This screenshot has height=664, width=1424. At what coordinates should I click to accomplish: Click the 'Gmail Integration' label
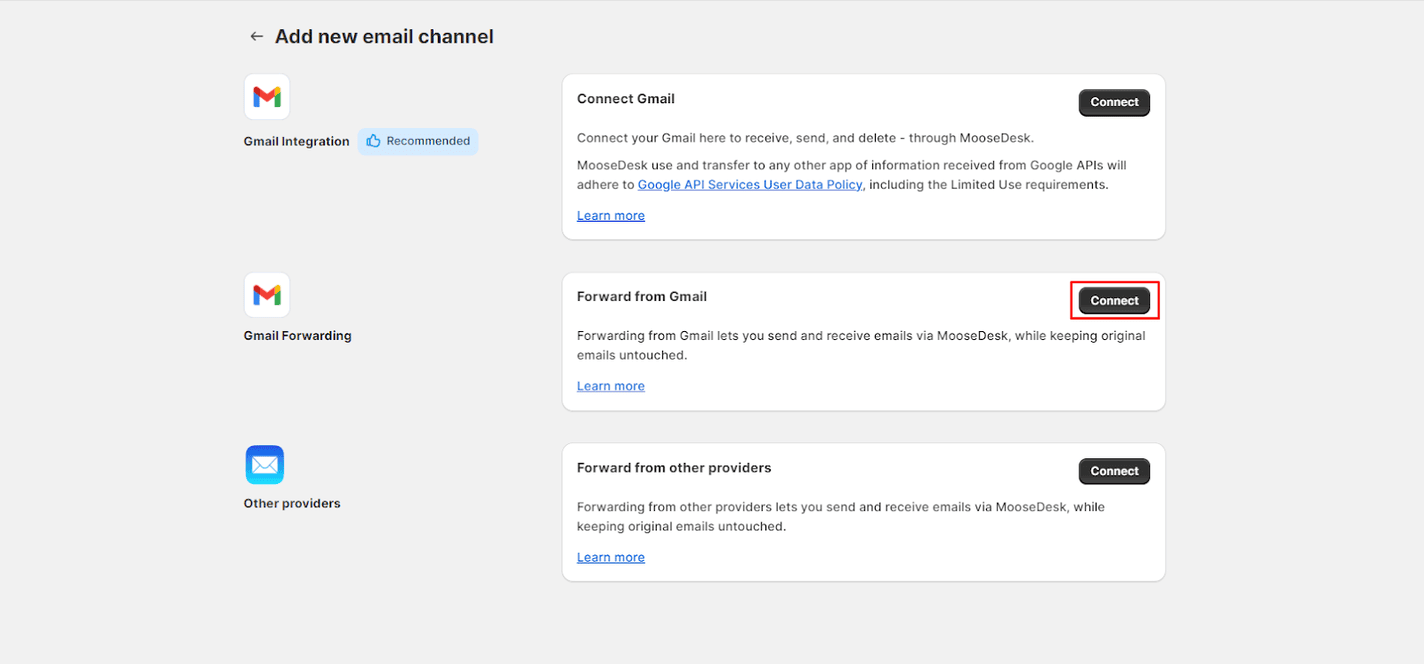[297, 142]
